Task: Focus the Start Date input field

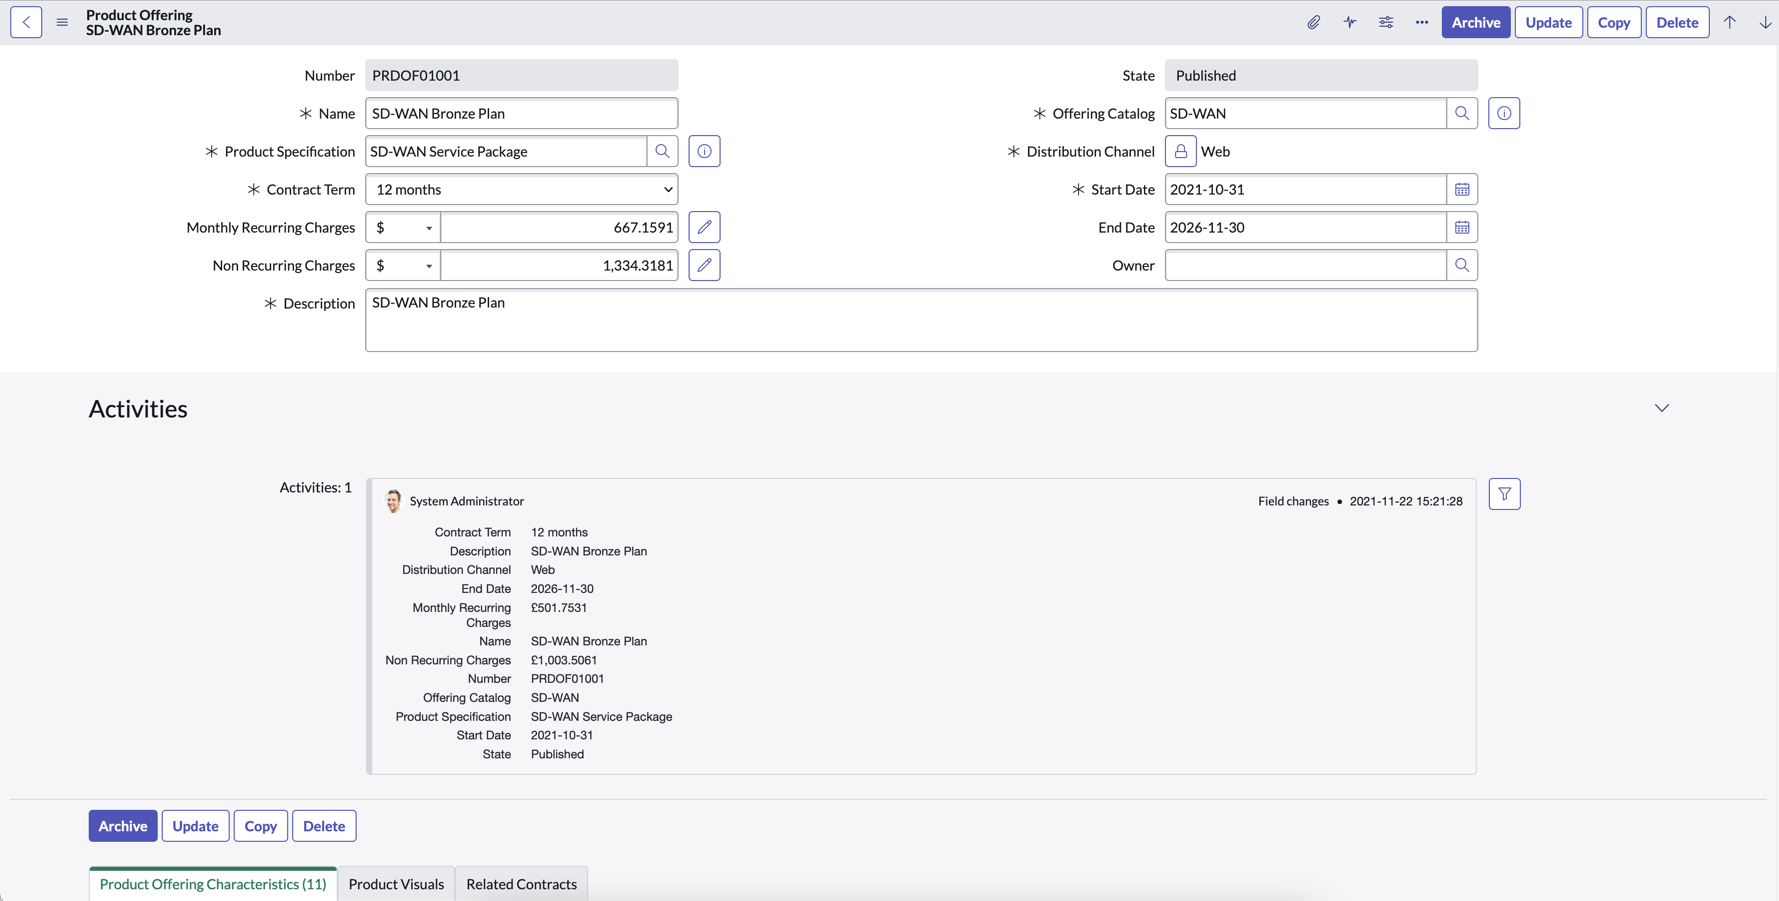Action: pyautogui.click(x=1306, y=189)
